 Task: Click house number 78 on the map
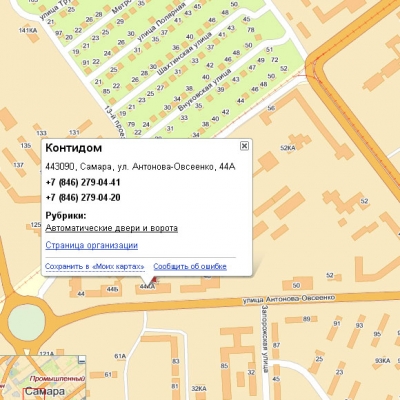[x=251, y=30]
